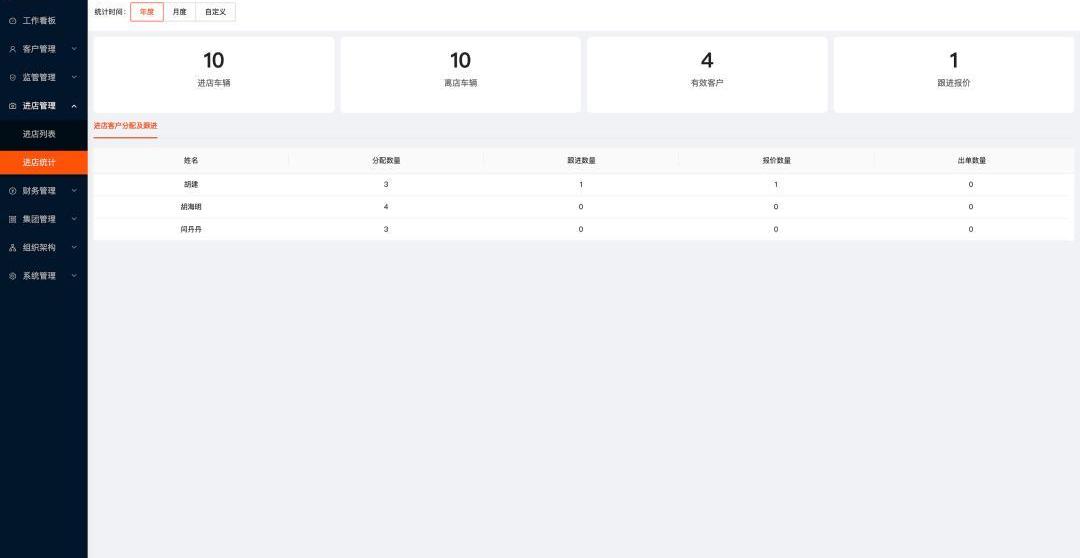This screenshot has height=558, width=1080.
Task: Open the 进店列表 submenu item
Action: coord(43,134)
